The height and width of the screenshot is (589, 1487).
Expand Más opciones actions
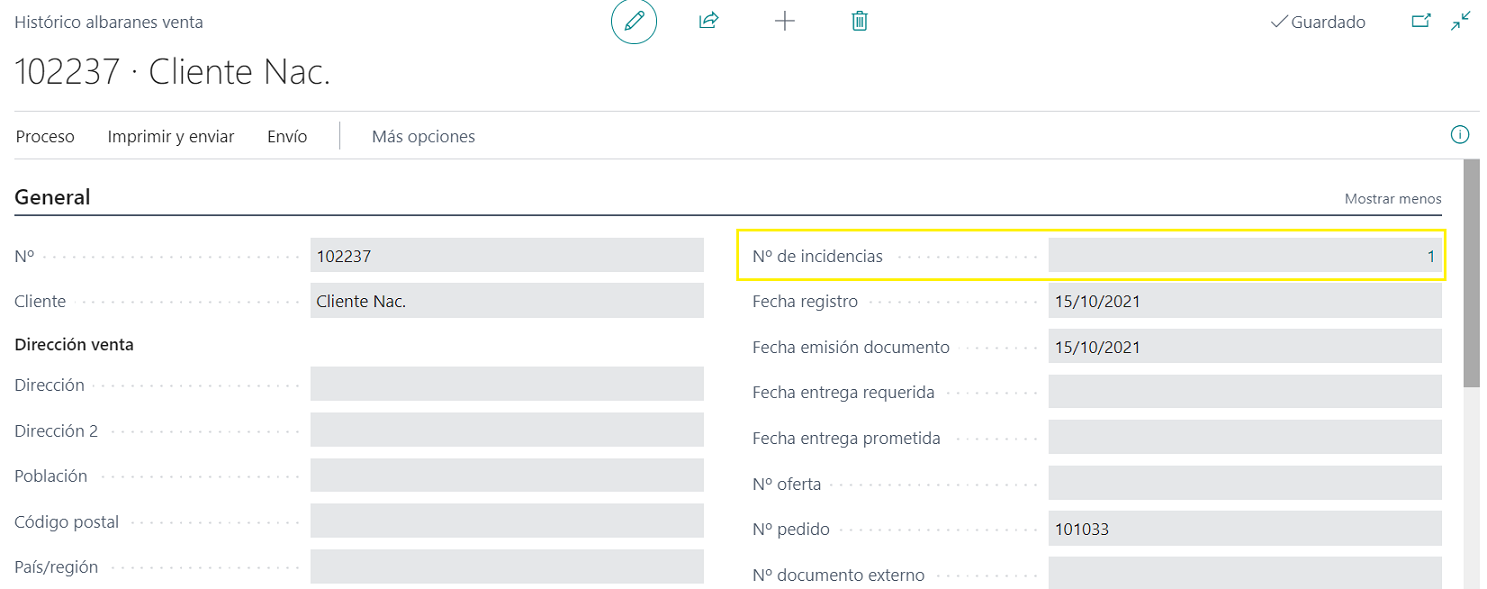pyautogui.click(x=423, y=137)
